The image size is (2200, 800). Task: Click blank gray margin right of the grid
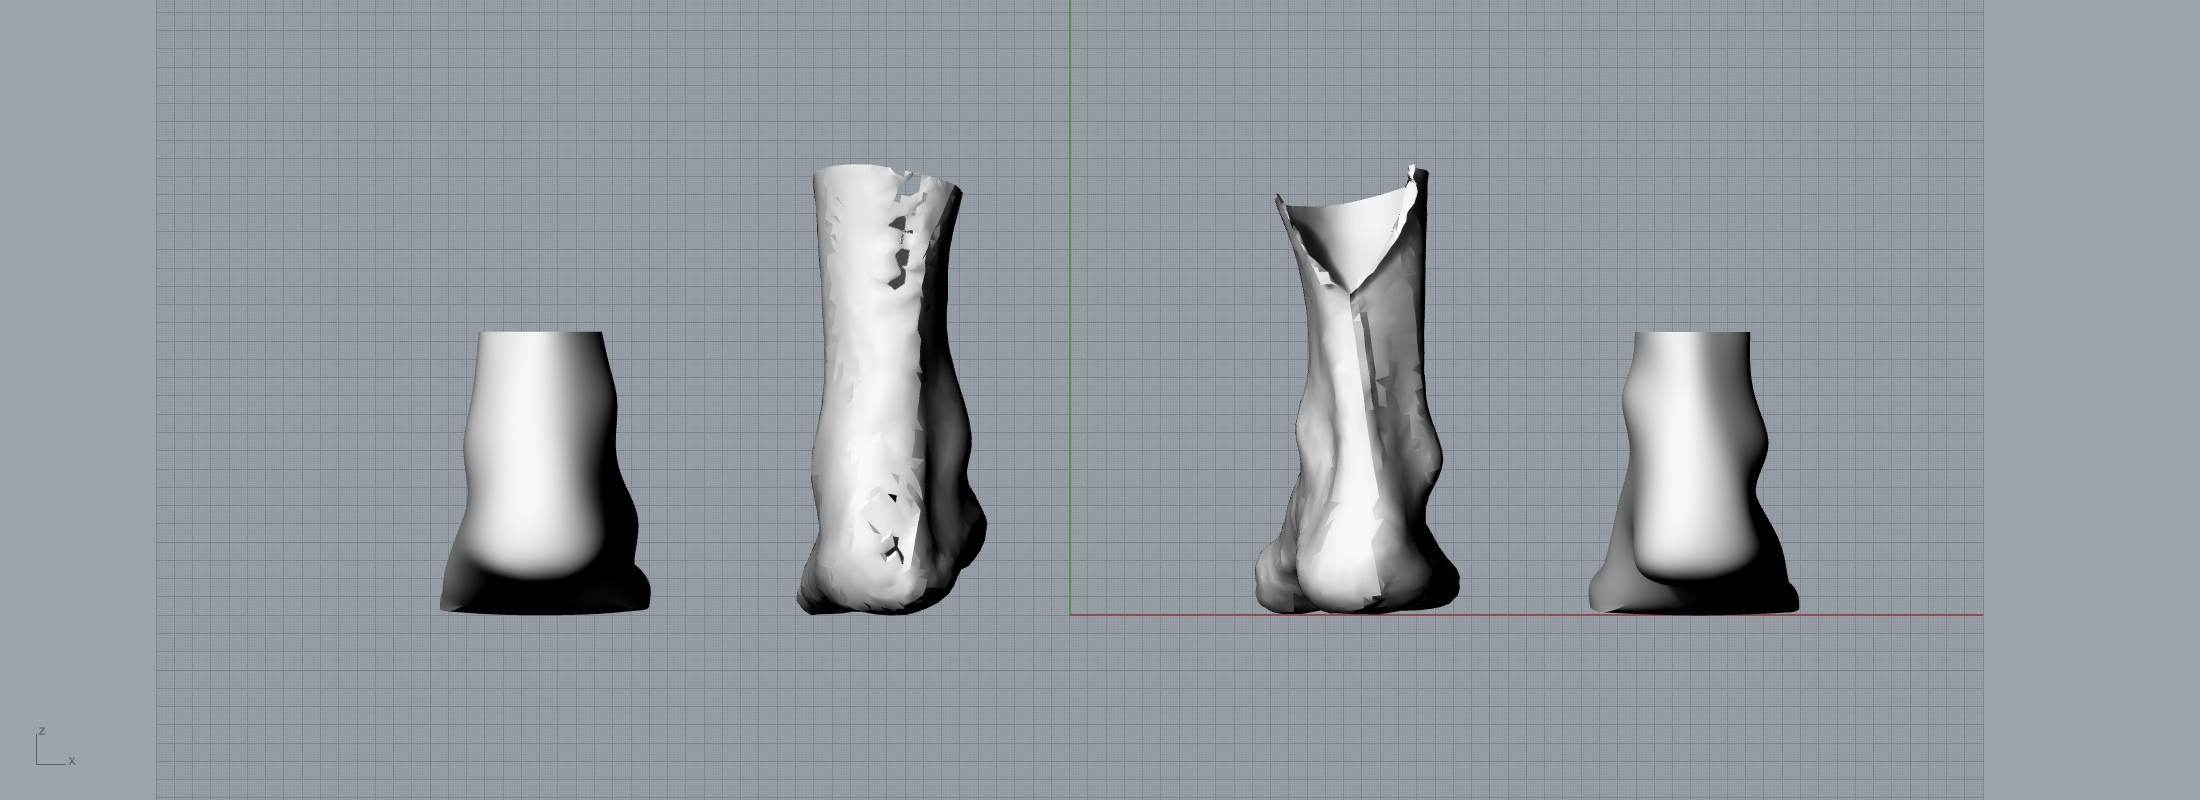(2090, 400)
